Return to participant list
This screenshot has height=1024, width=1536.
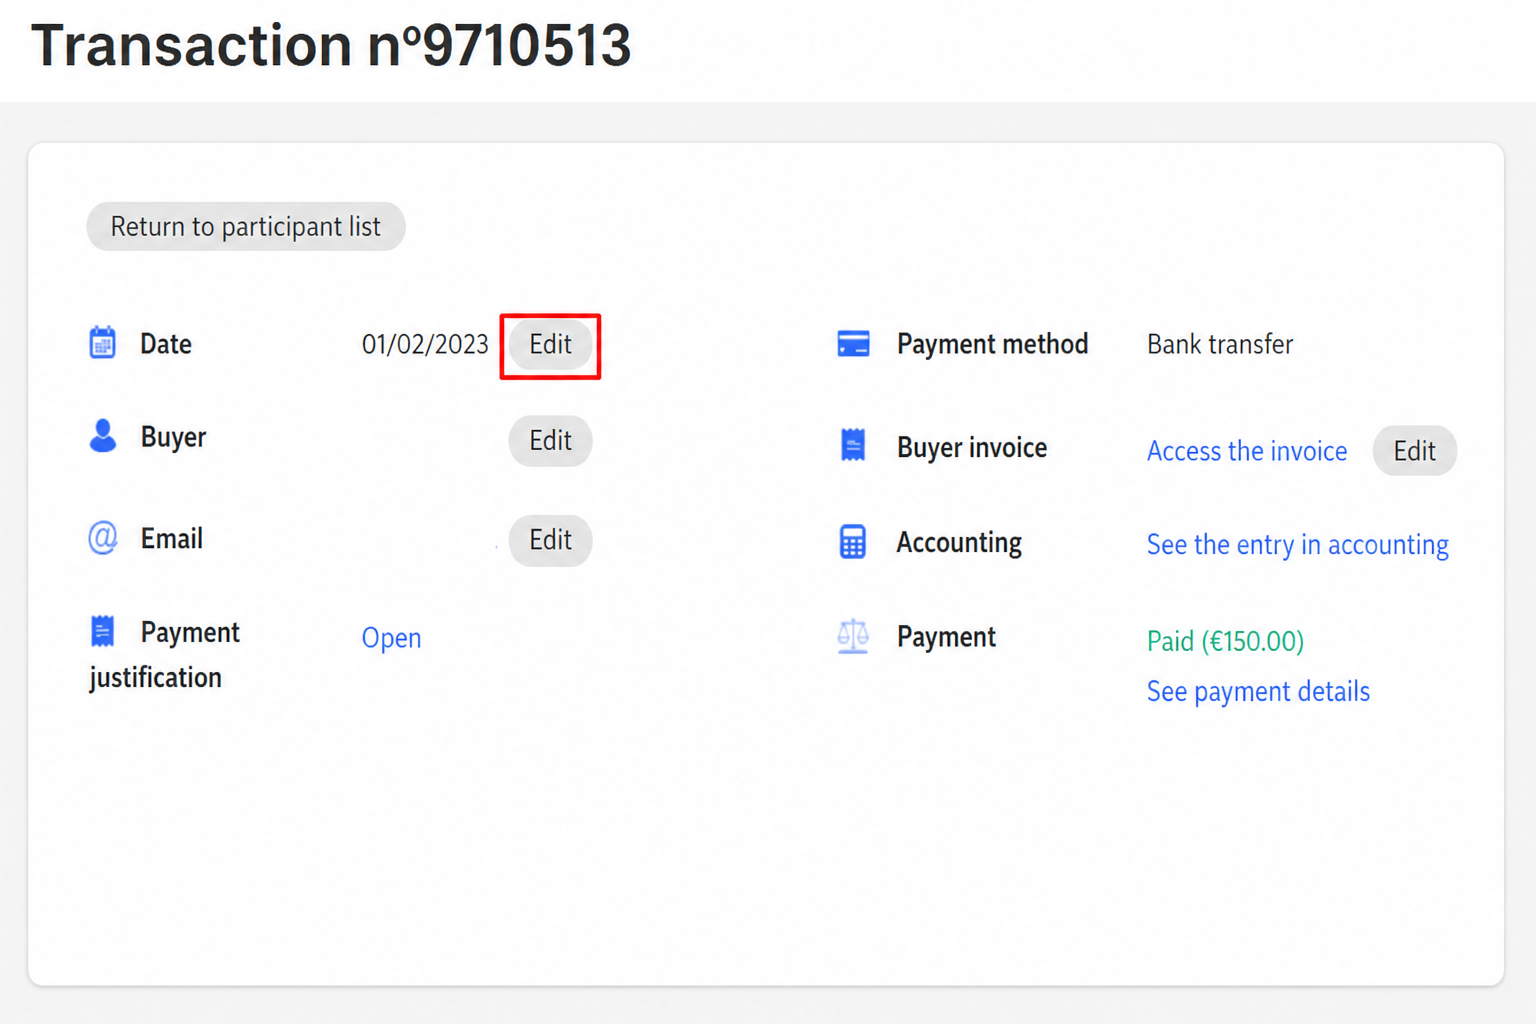(x=246, y=227)
